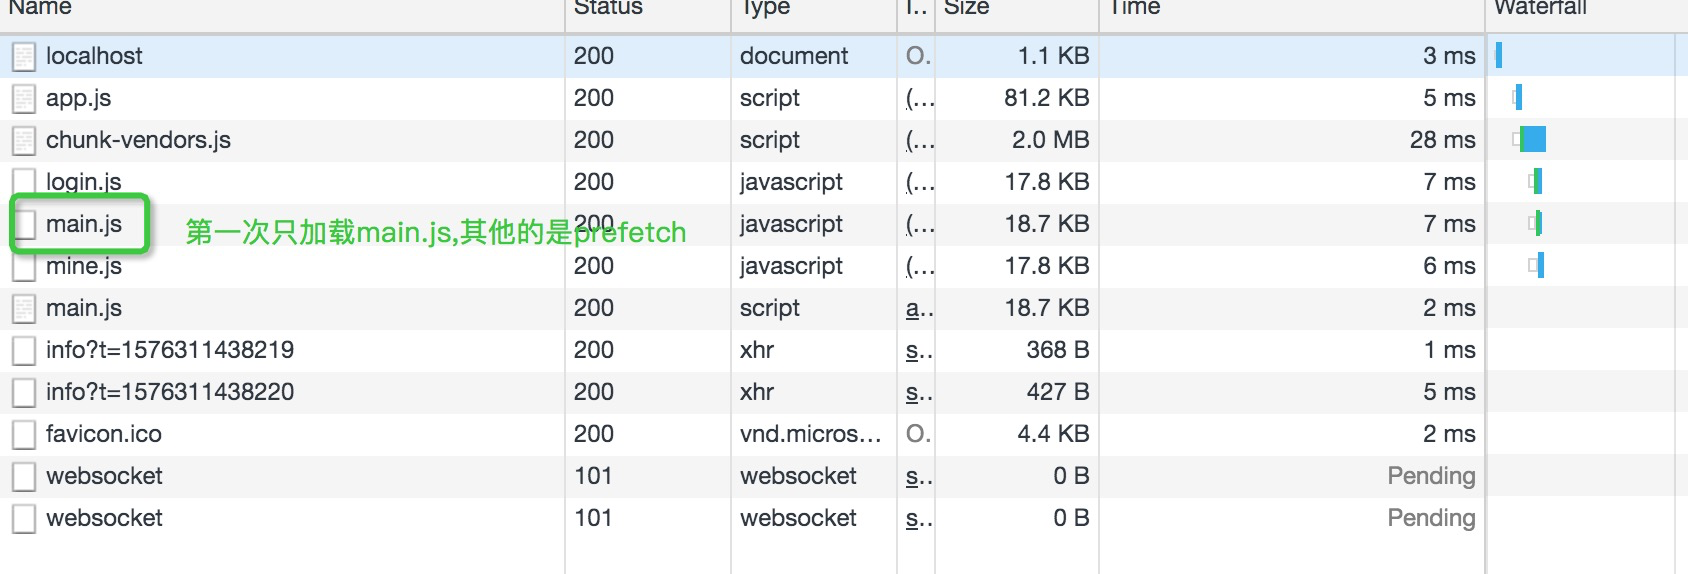Click the info?t=1576311438219 request icon
1688x574 pixels.
coord(24,351)
